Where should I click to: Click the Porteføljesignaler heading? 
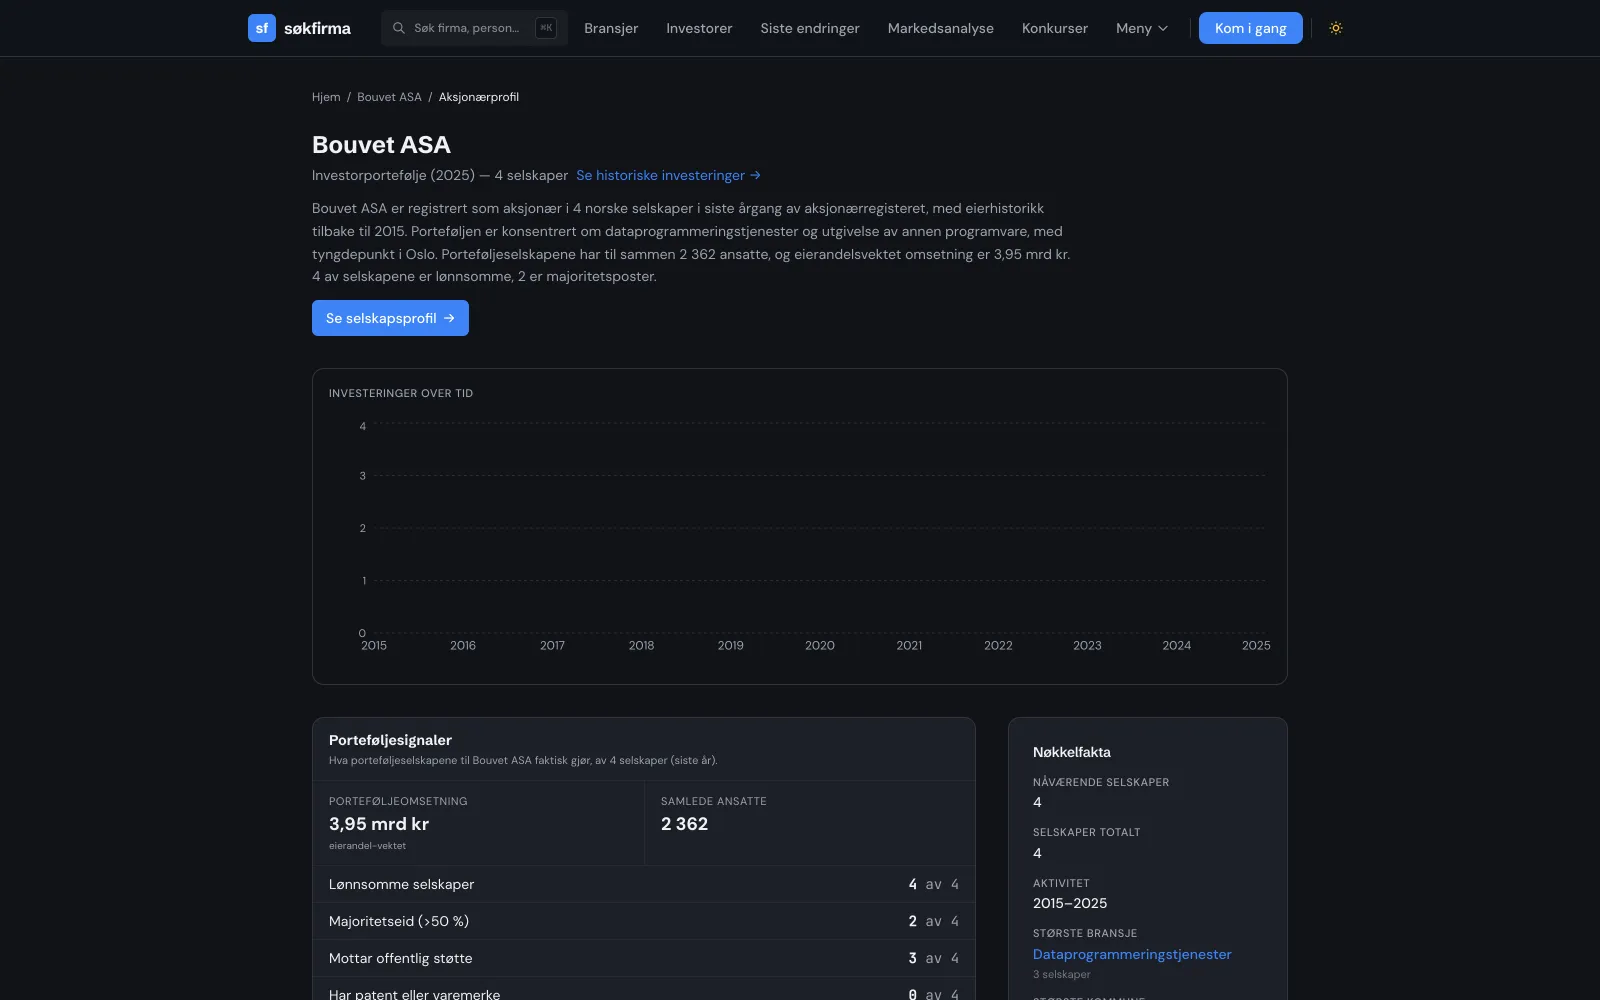coord(390,740)
